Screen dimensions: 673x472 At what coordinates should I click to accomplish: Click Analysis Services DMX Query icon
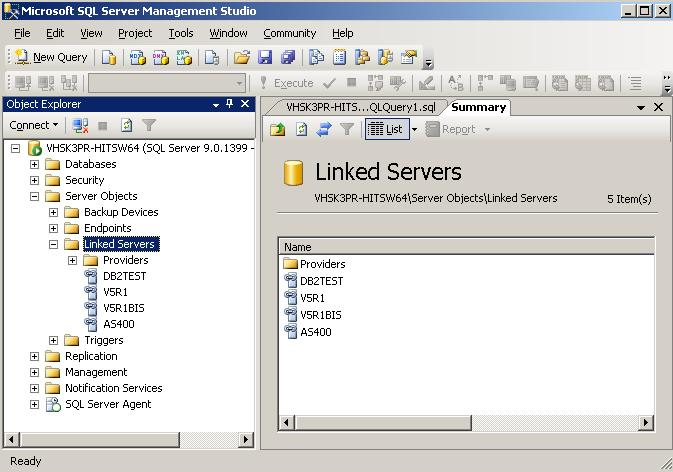coord(161,57)
